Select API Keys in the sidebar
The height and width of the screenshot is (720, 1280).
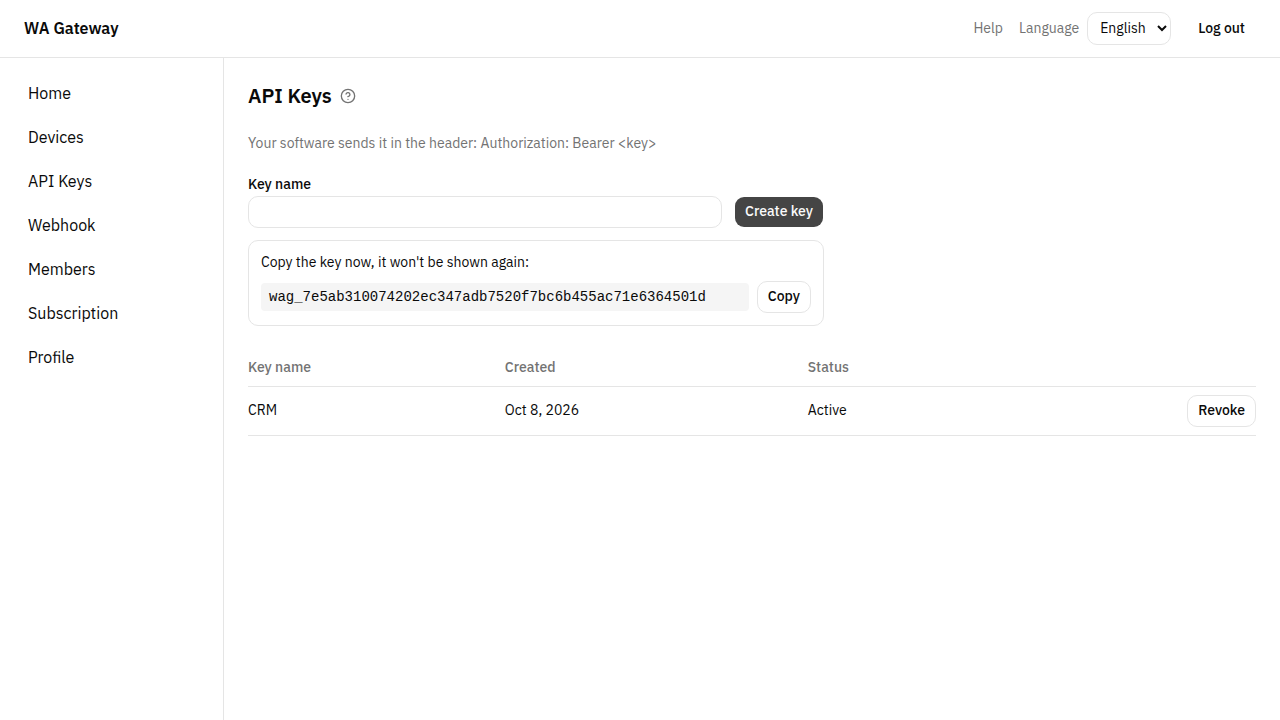tap(60, 181)
